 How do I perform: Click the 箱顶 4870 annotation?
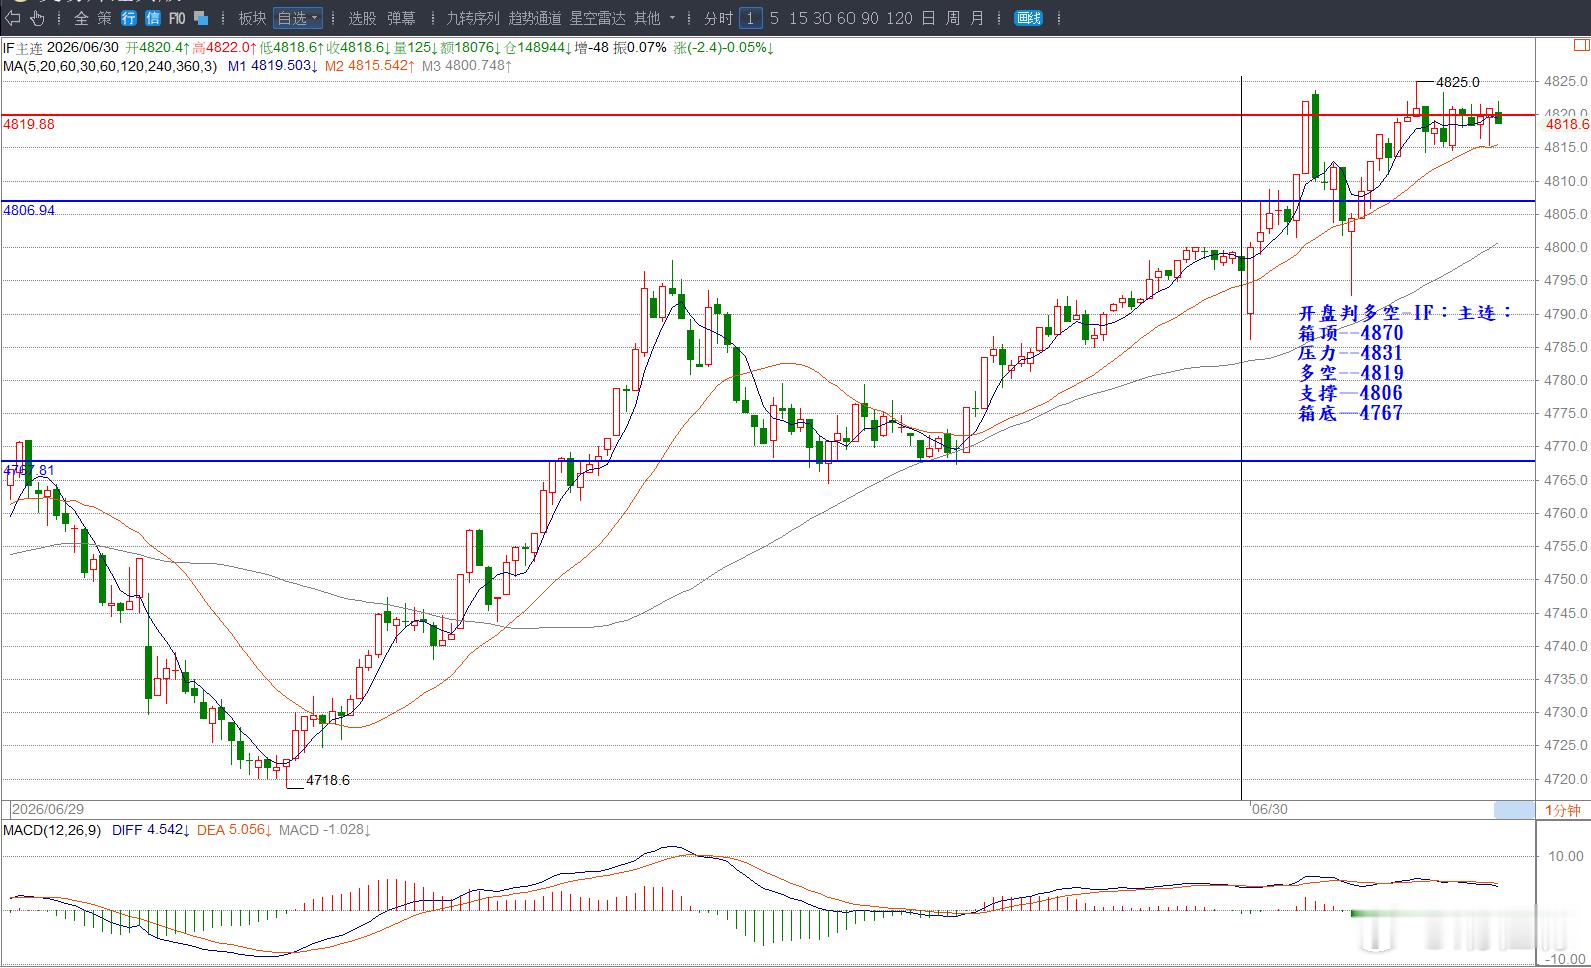[1350, 333]
